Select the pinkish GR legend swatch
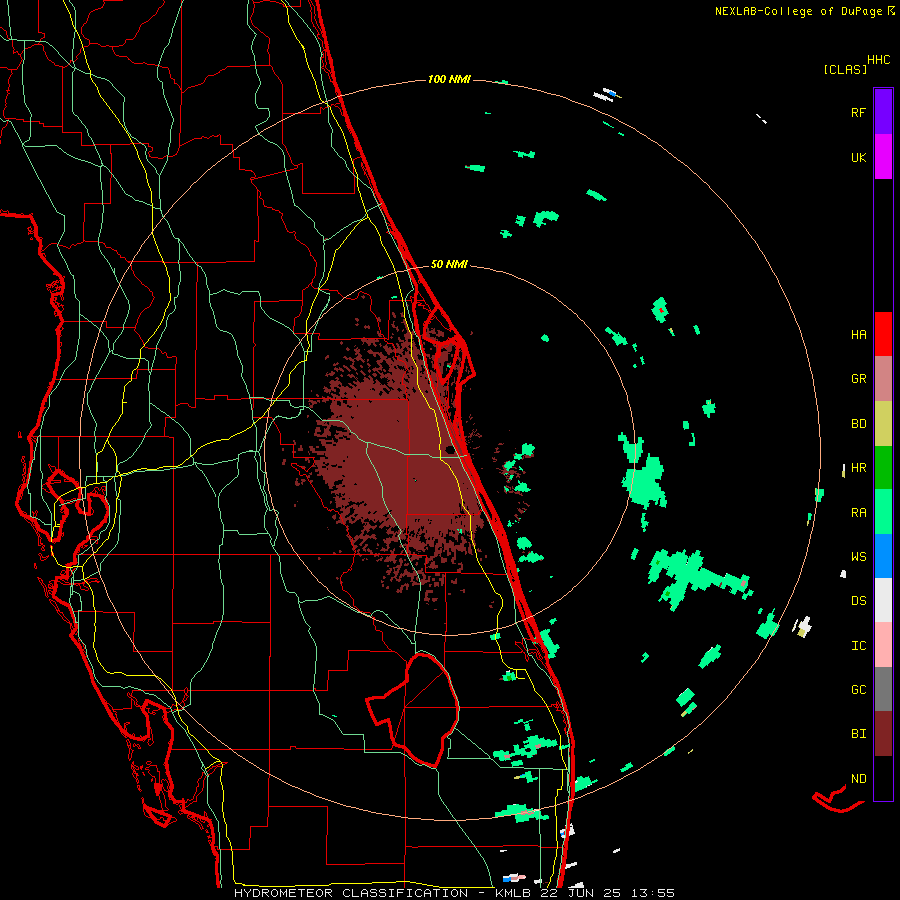Viewport: 900px width, 900px height. point(883,379)
